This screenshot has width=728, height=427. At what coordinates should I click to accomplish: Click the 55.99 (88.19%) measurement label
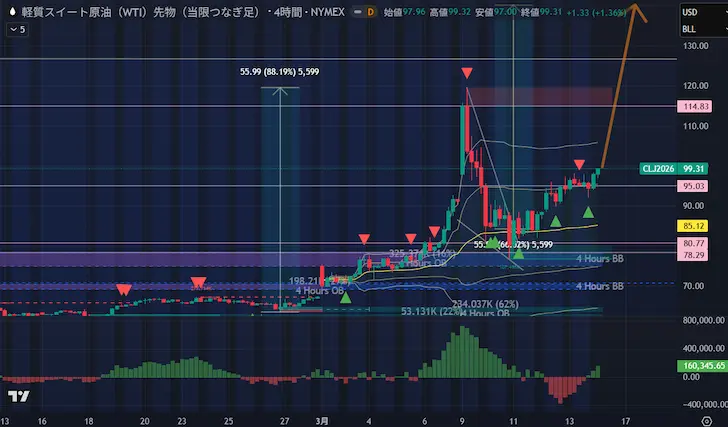pos(280,71)
